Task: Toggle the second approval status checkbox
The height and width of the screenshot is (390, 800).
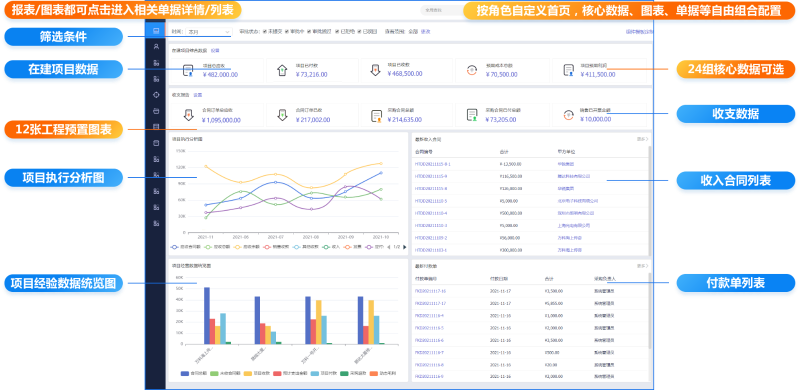Action: [287, 32]
